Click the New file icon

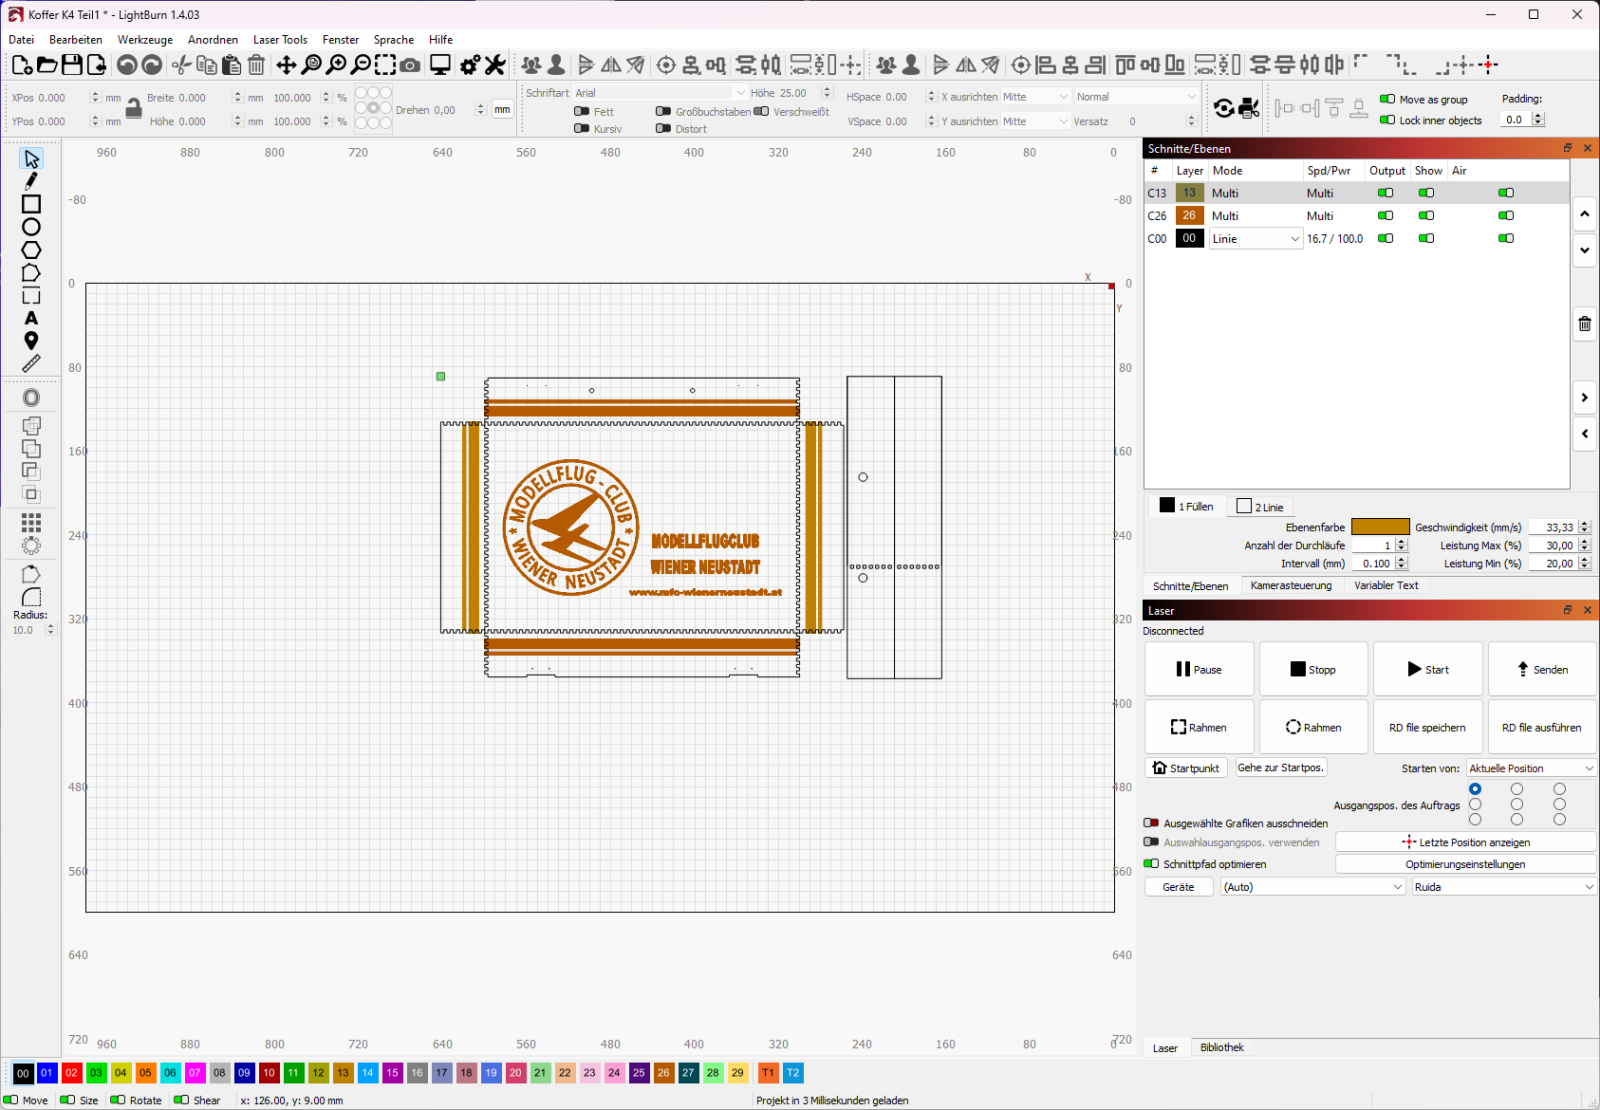click(x=21, y=65)
